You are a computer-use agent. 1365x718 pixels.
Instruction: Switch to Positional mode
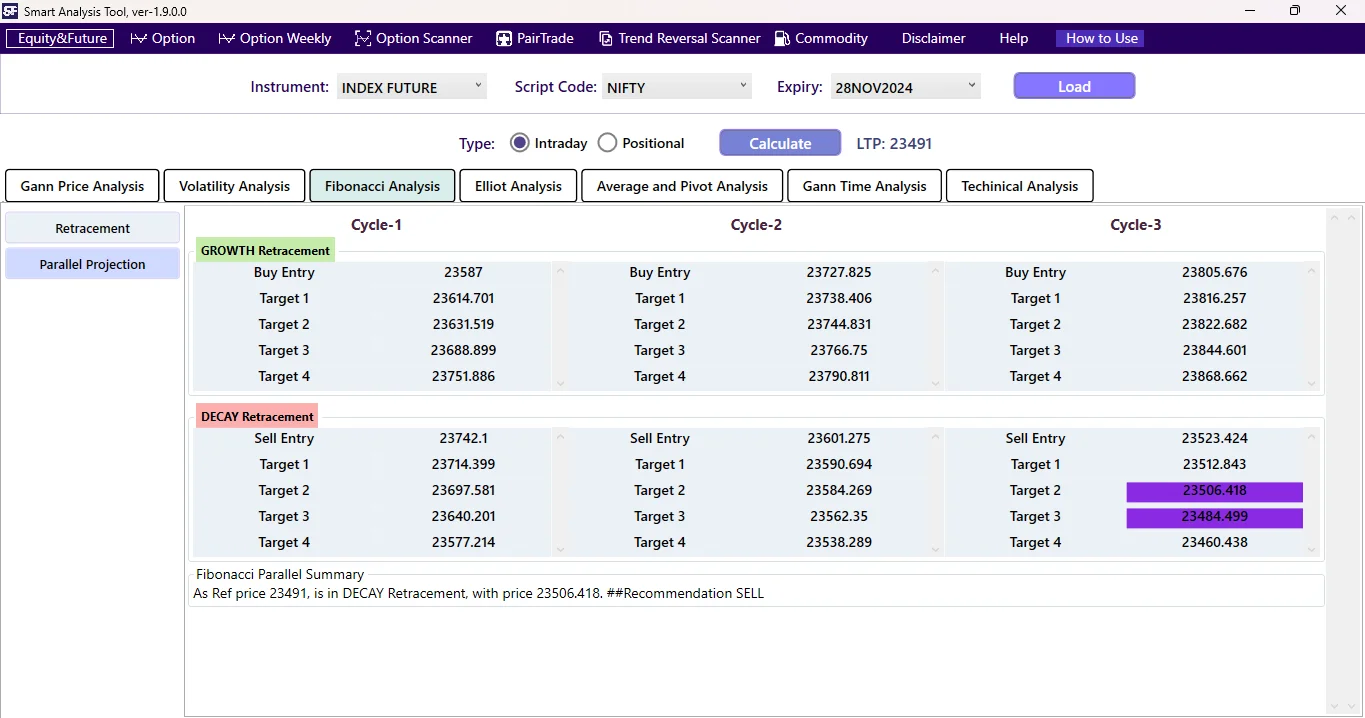pos(607,142)
